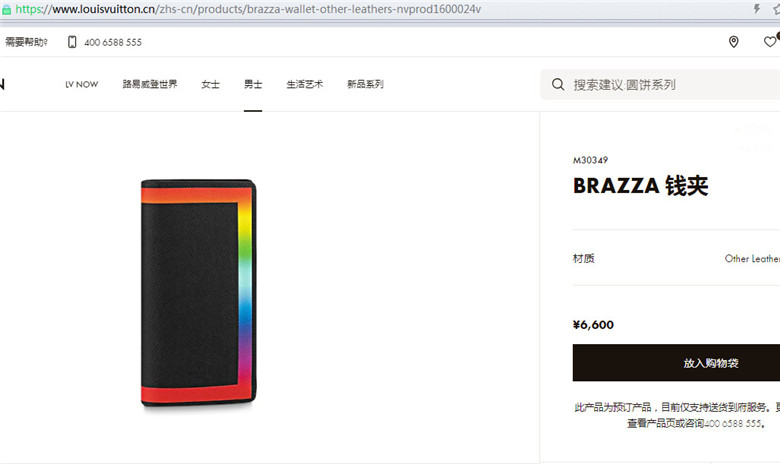Screen dimensions: 780x464
Task: Click the 需要帮助? help link
Action: (x=26, y=42)
